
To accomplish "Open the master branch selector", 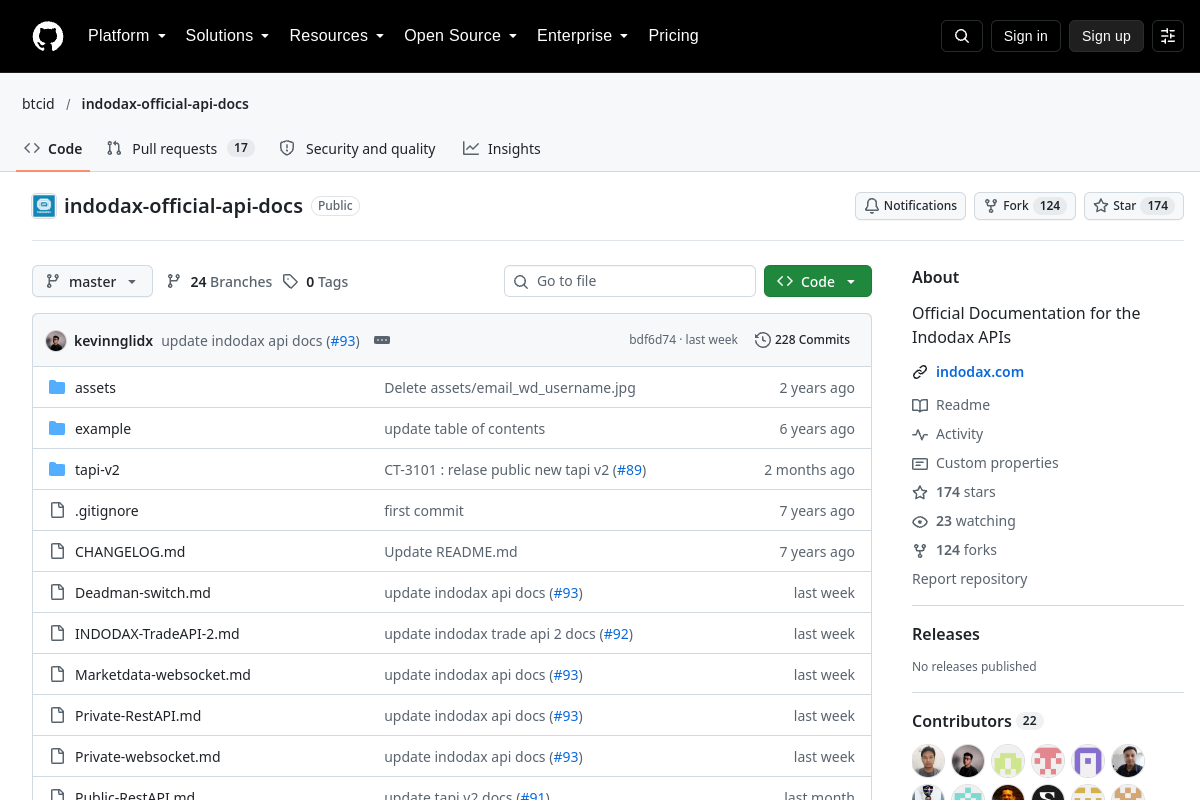I will 92,281.
